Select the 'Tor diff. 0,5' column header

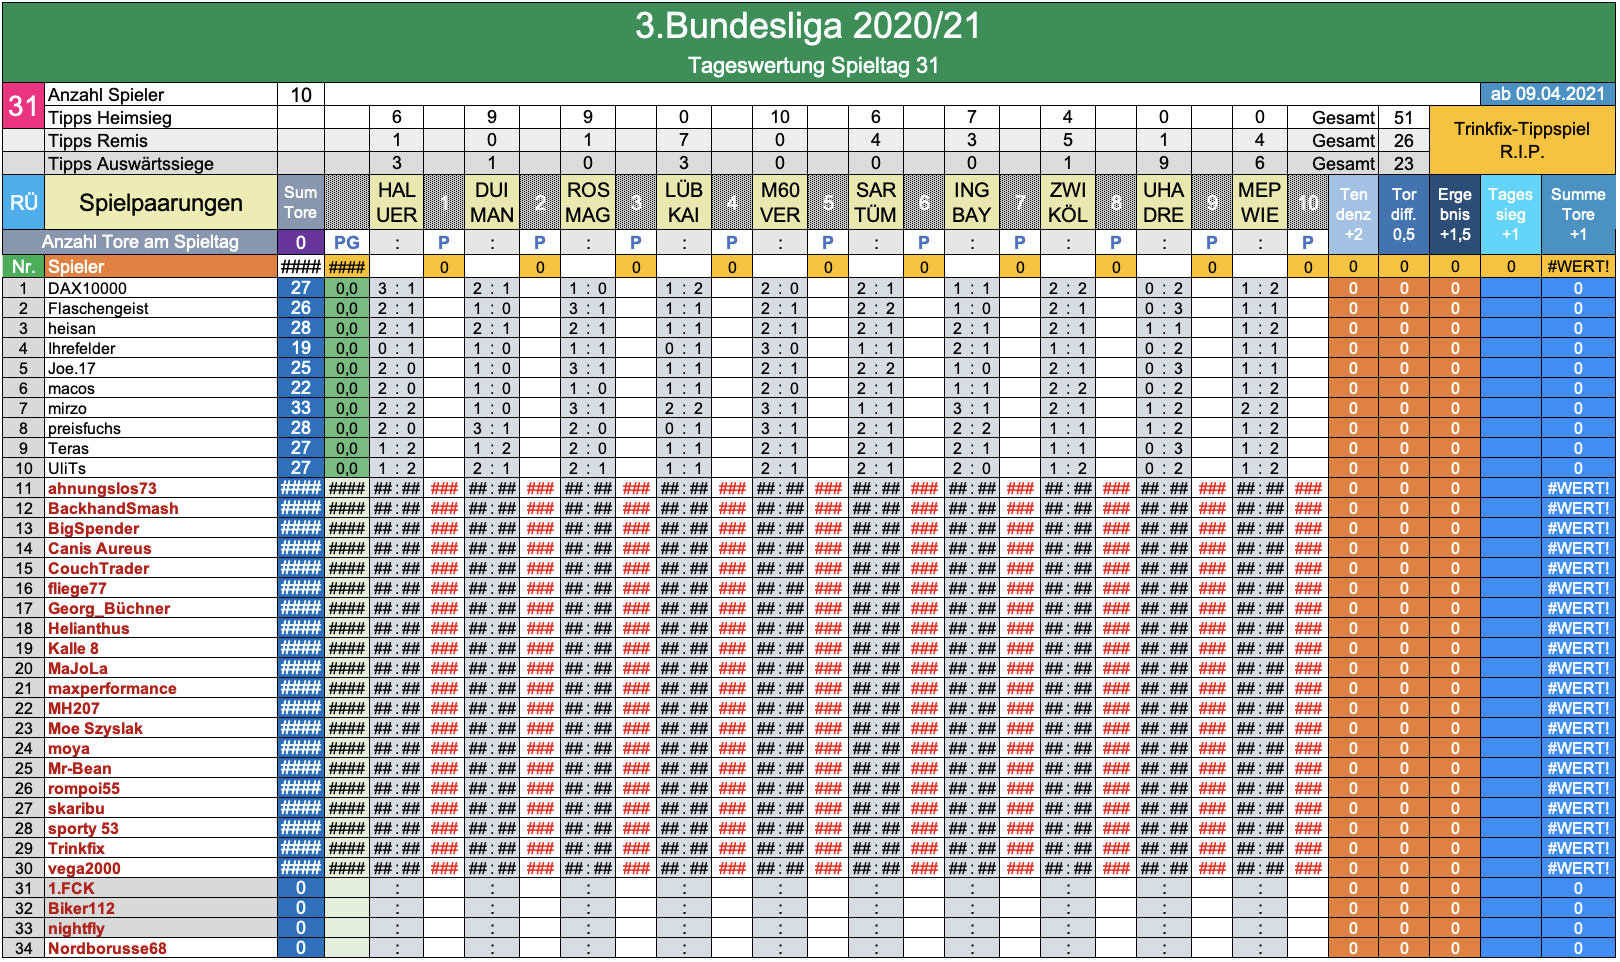point(1404,215)
